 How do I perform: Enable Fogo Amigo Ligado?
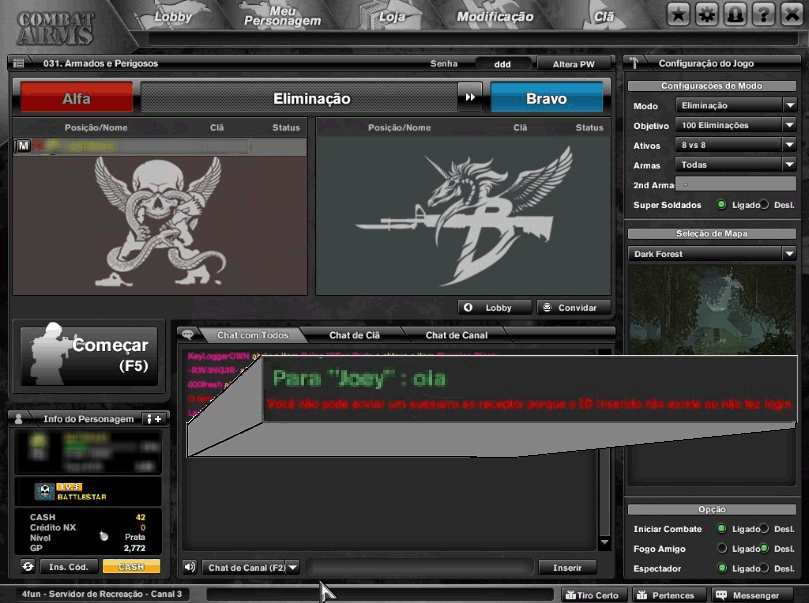[722, 548]
